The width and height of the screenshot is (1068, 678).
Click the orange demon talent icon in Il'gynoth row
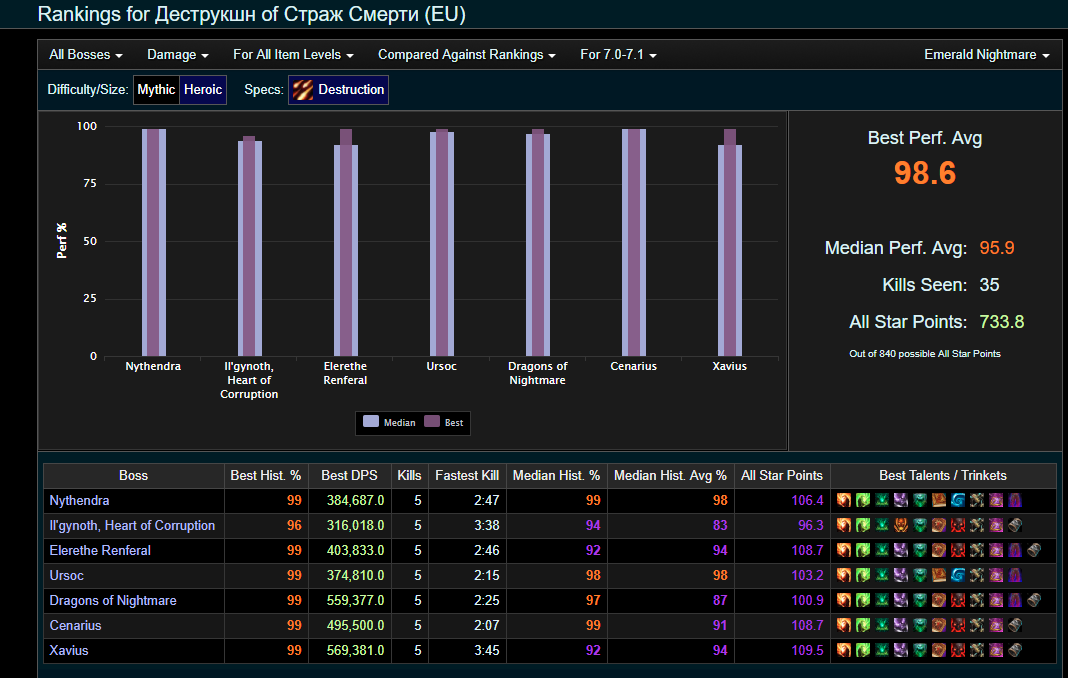pos(901,525)
